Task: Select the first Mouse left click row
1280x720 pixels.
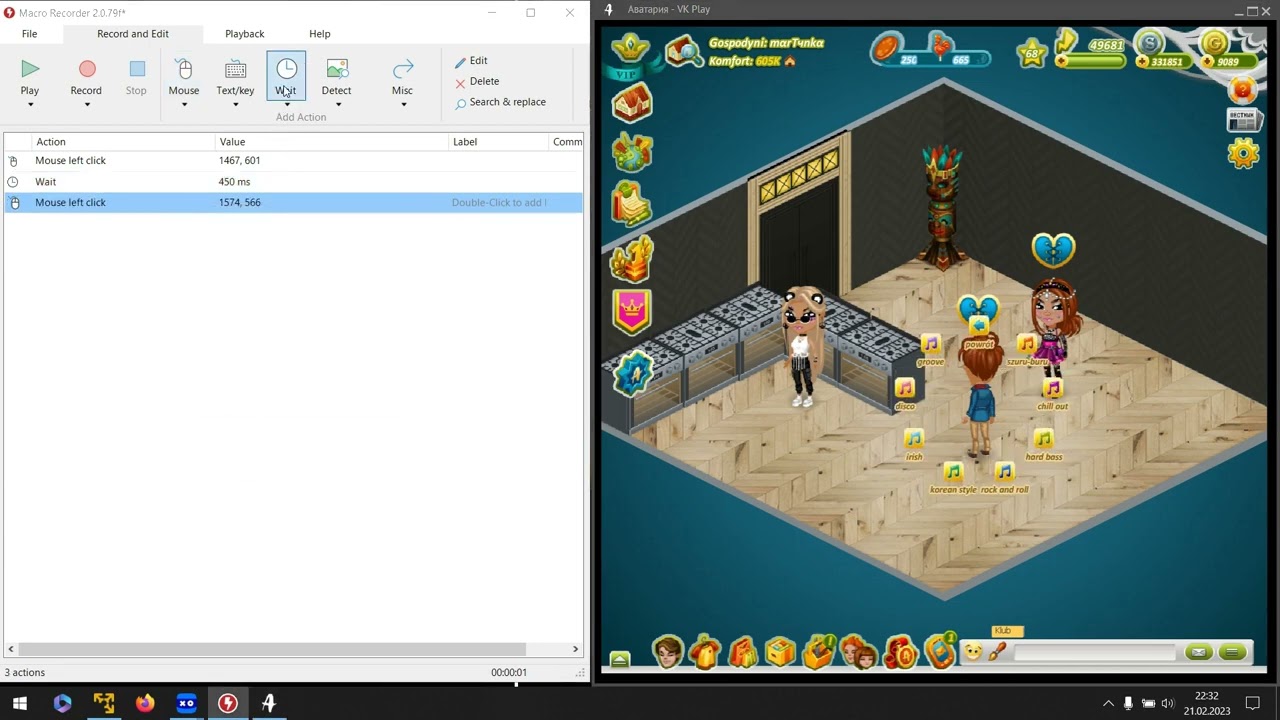Action: 293,161
